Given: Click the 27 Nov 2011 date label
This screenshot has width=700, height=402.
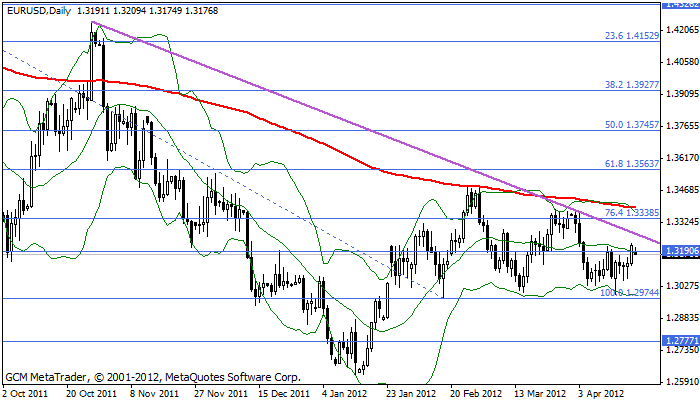Looking at the screenshot, I should click(221, 394).
